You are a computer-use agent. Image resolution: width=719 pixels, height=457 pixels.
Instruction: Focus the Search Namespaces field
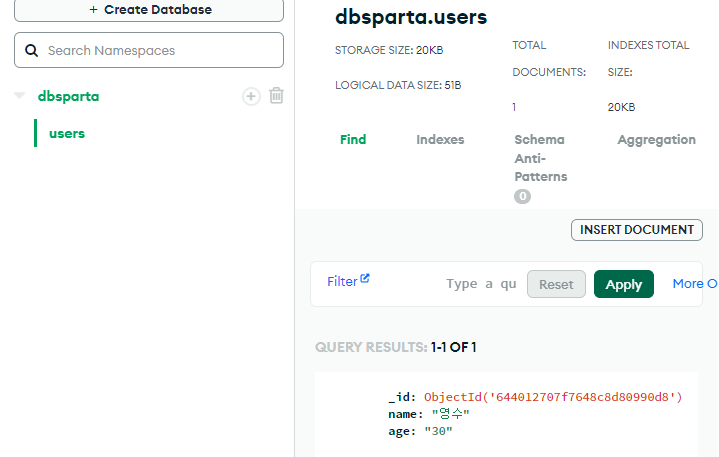tap(149, 50)
